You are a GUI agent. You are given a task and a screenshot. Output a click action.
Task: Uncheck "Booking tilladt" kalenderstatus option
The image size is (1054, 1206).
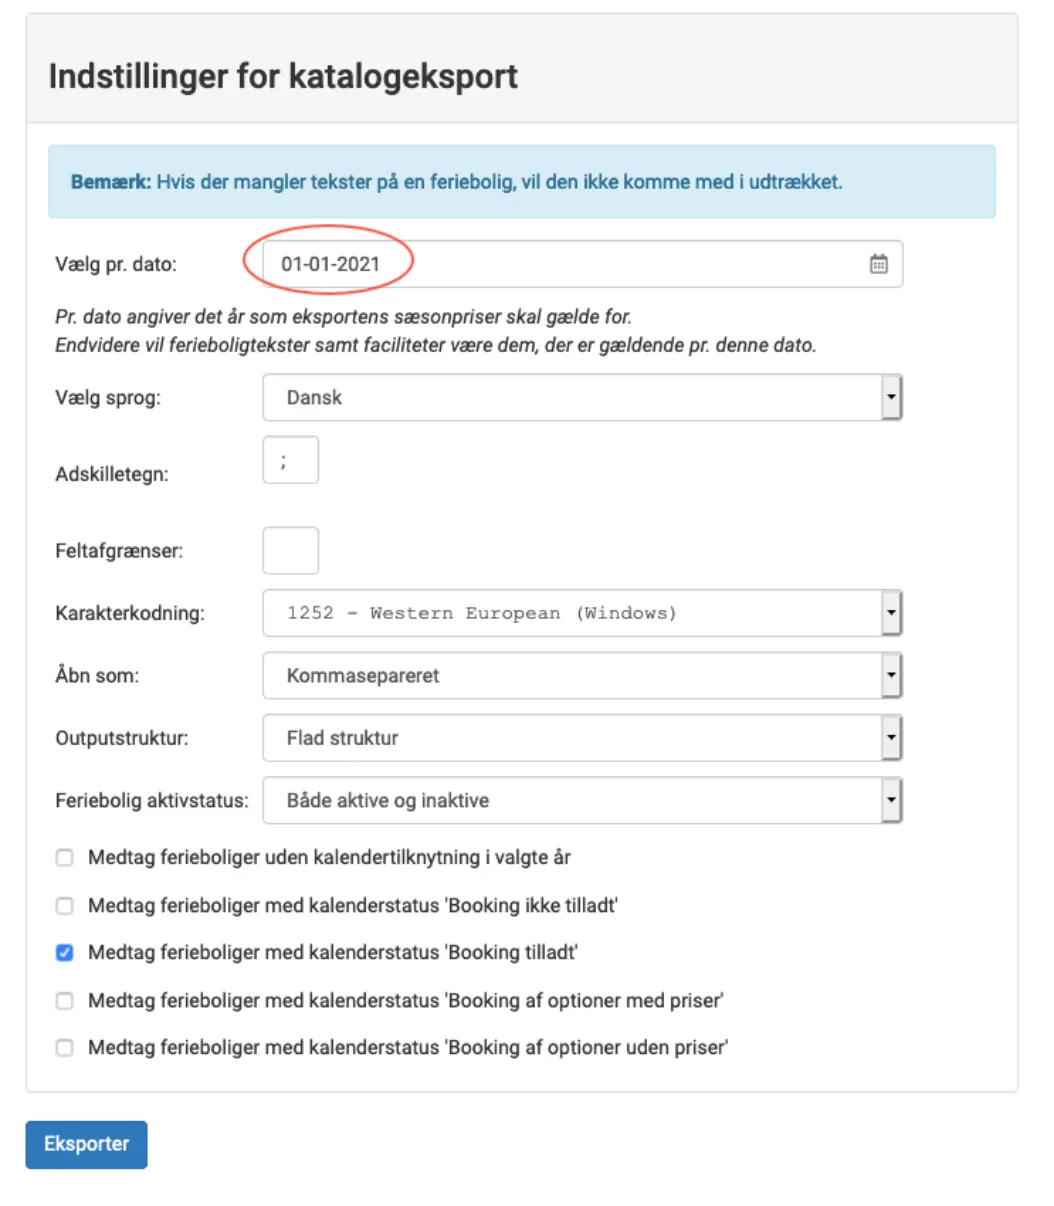click(65, 953)
